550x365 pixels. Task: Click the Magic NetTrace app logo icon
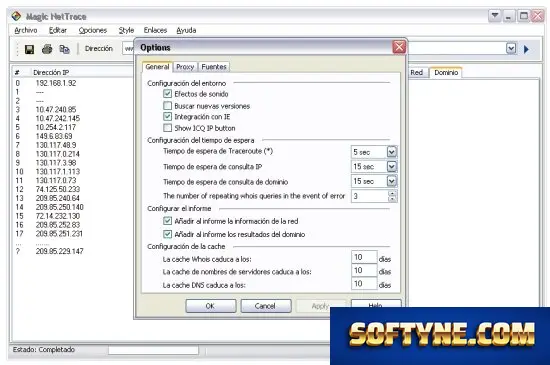point(16,16)
